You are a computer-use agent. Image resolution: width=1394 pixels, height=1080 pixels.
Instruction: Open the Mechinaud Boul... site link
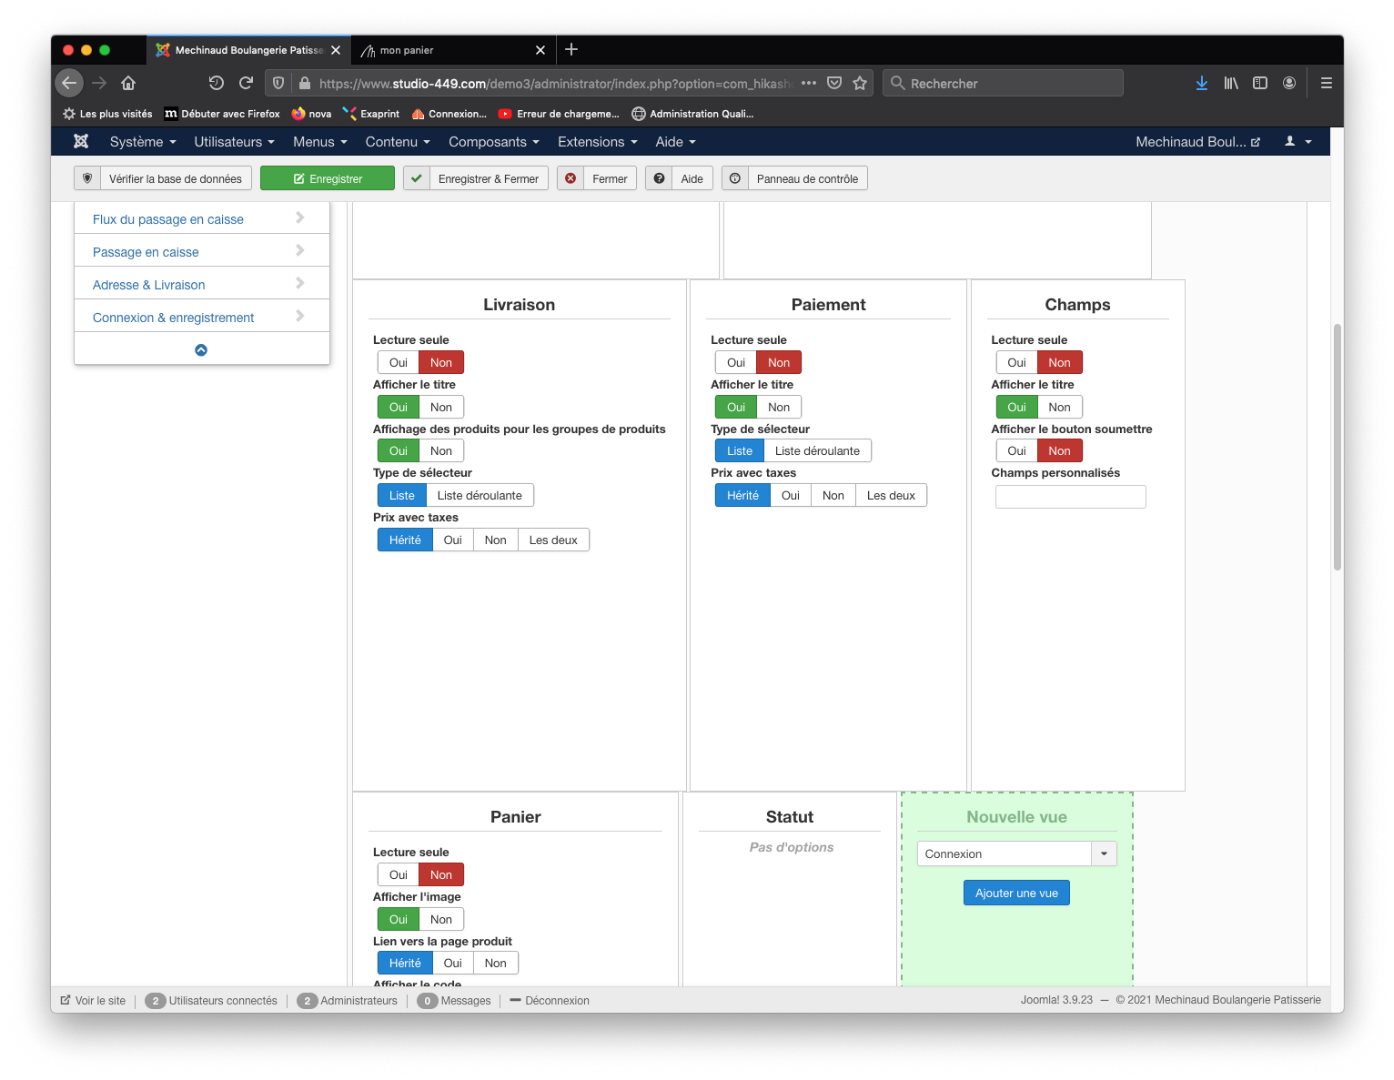pos(1198,142)
